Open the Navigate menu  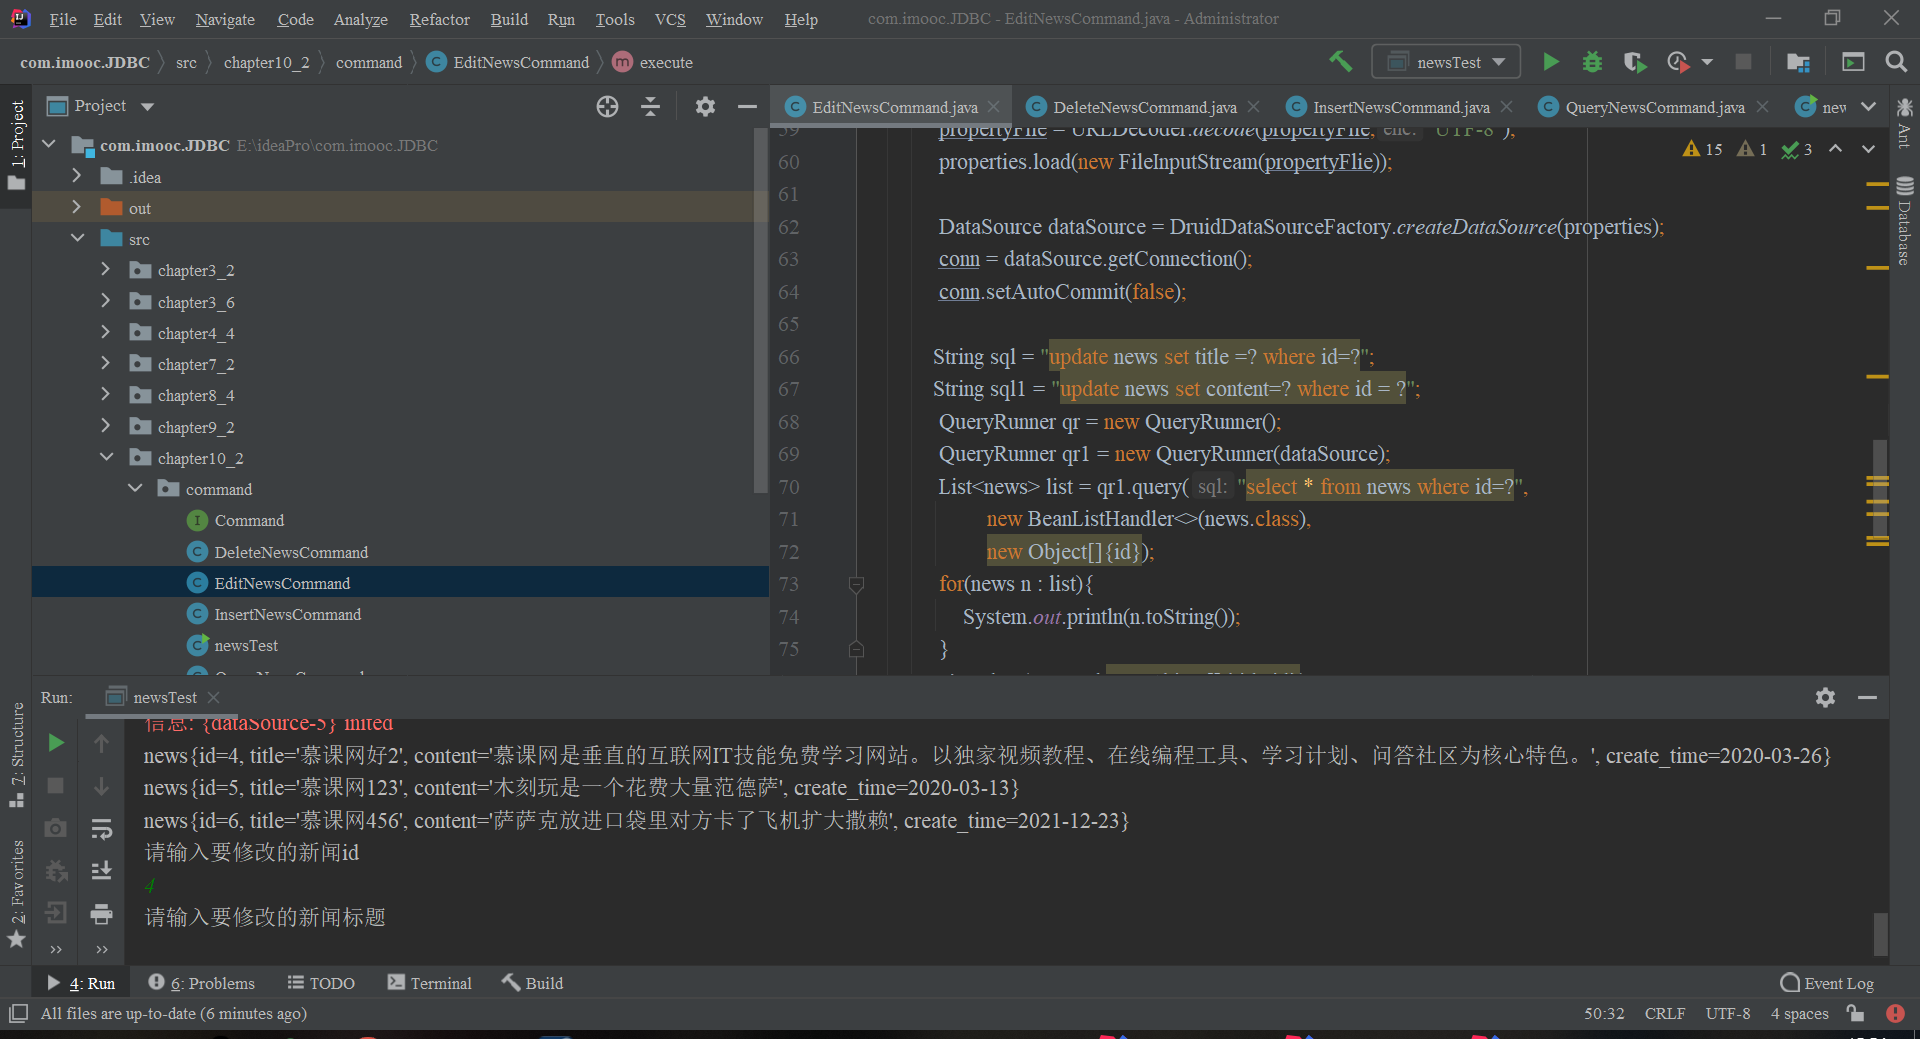pyautogui.click(x=225, y=19)
